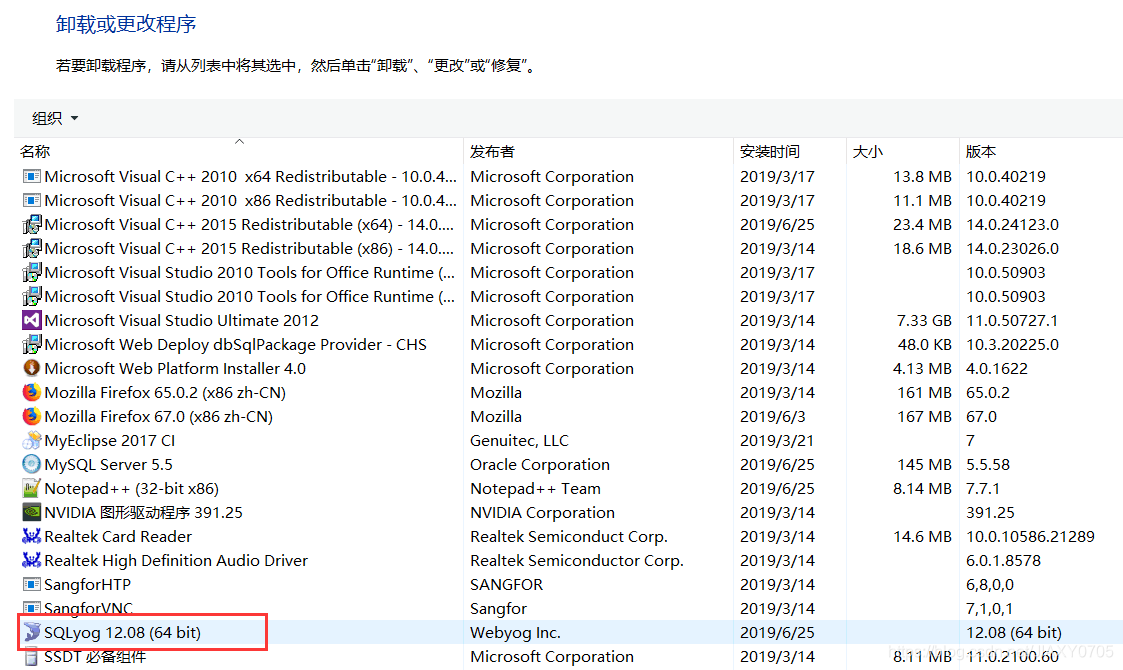
Task: Select Visual C++ 2015 Redistributable (x64) entry
Action: (249, 224)
